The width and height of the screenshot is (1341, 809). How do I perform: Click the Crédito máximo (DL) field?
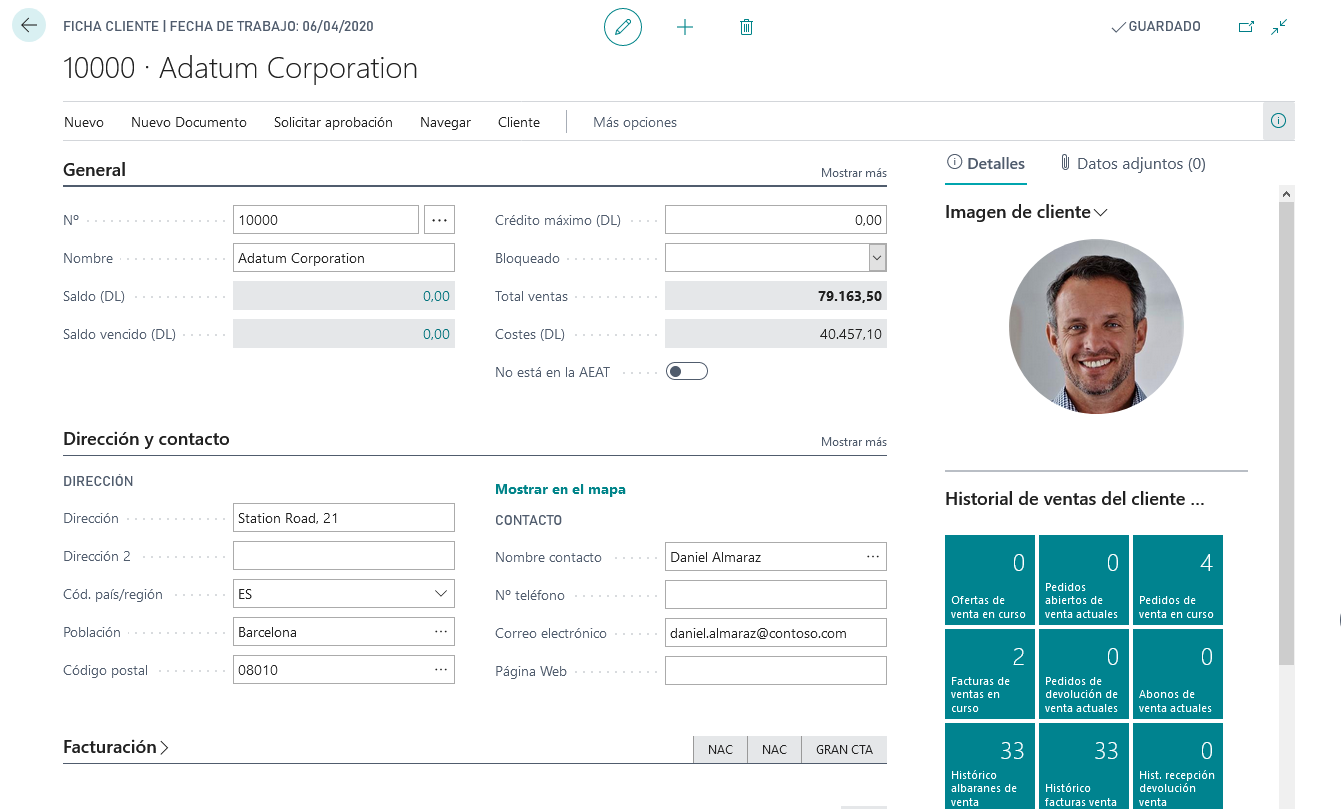[x=776, y=220]
